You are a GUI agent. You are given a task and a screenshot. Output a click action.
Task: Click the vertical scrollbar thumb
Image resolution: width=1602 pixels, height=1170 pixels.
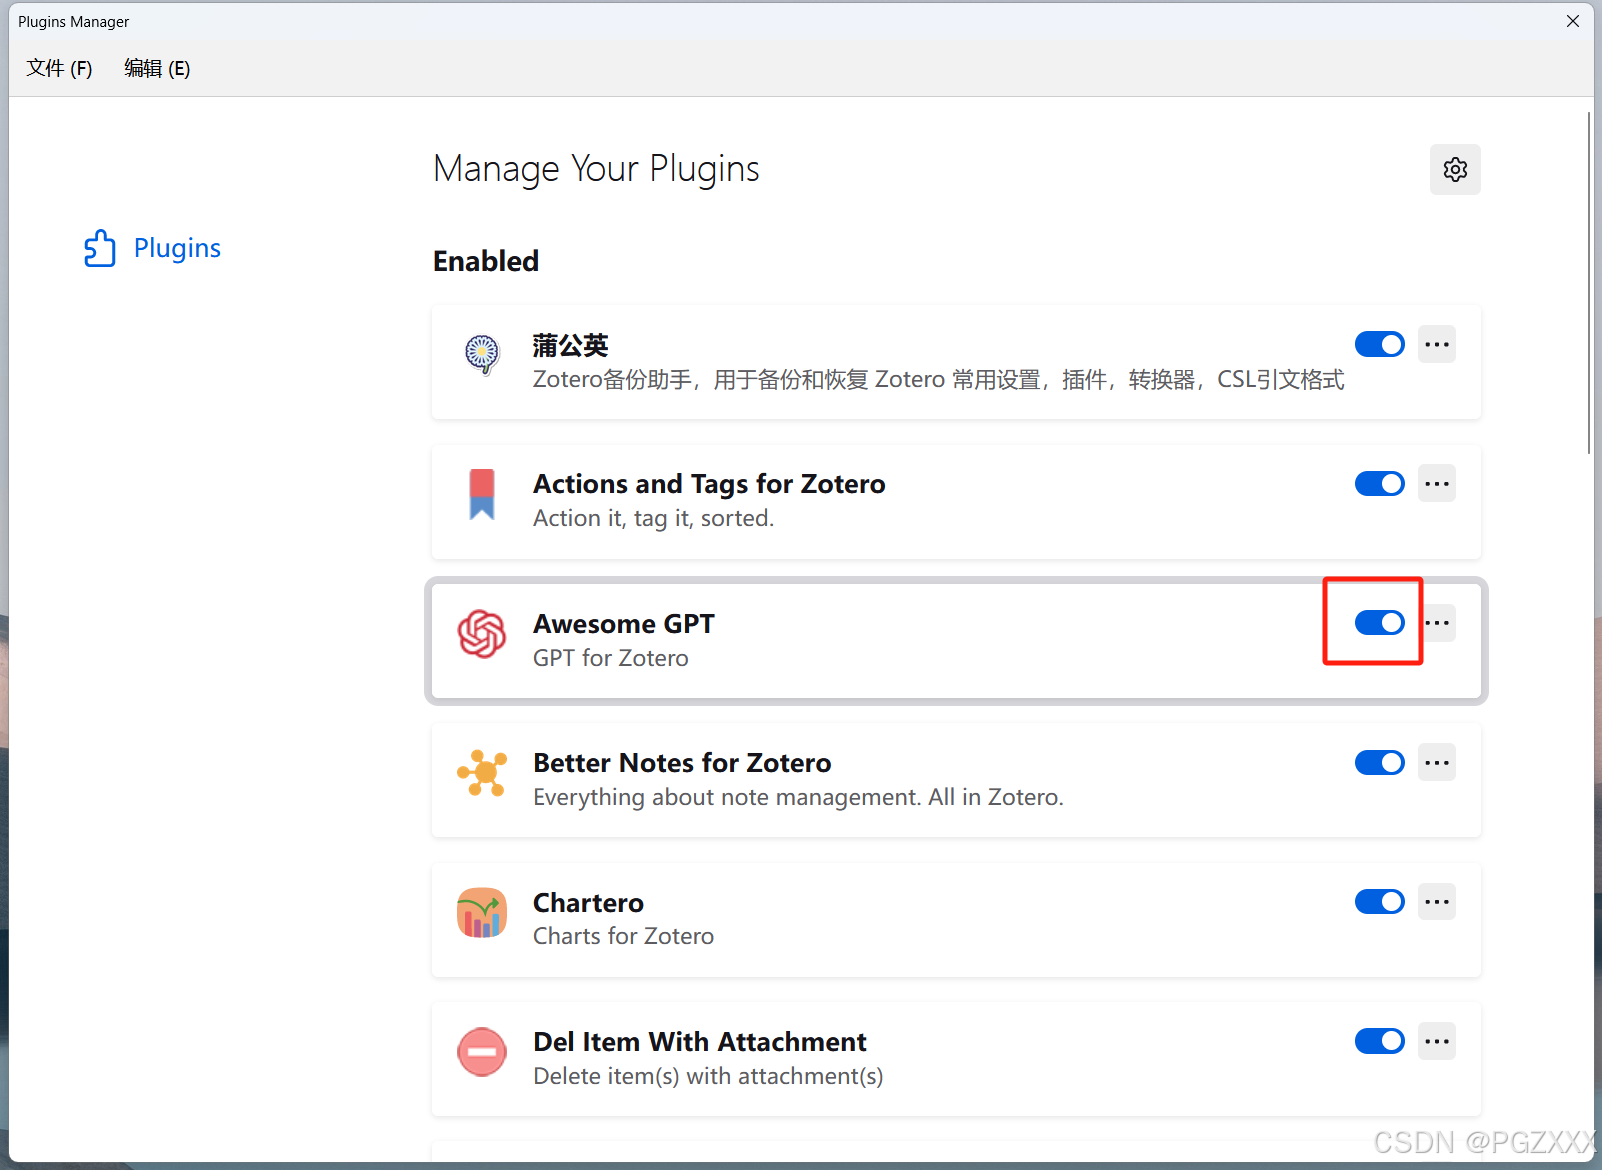[x=1588, y=283]
